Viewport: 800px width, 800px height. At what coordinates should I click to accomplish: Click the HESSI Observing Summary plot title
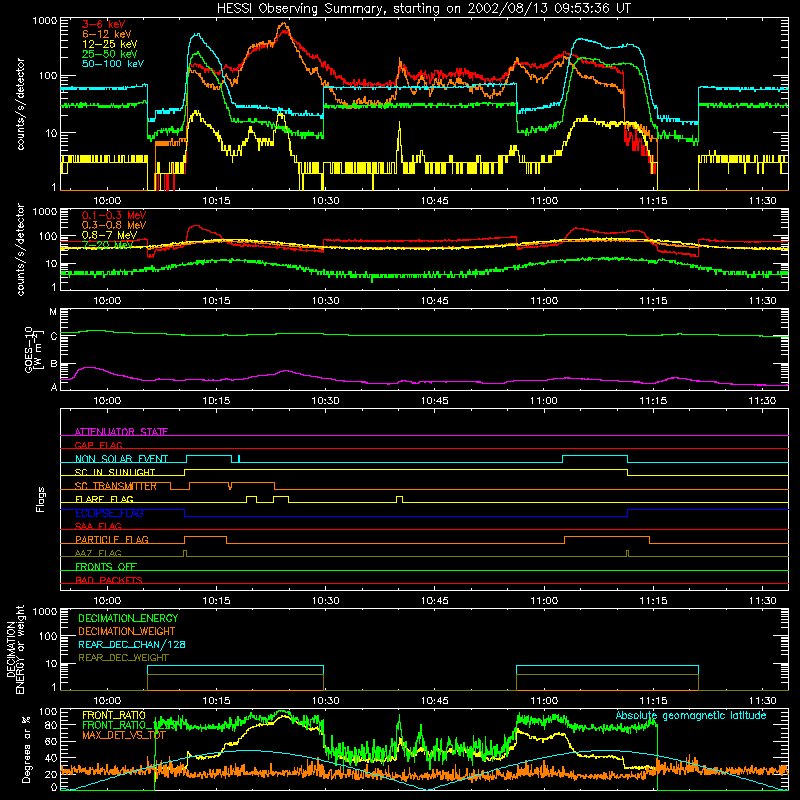click(423, 9)
